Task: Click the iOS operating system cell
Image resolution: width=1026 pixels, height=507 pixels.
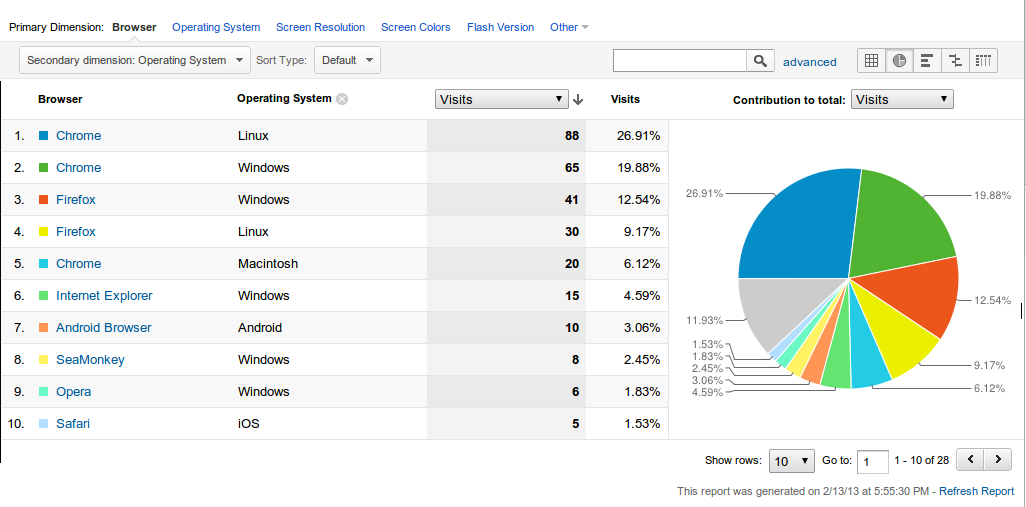Action: [x=249, y=424]
